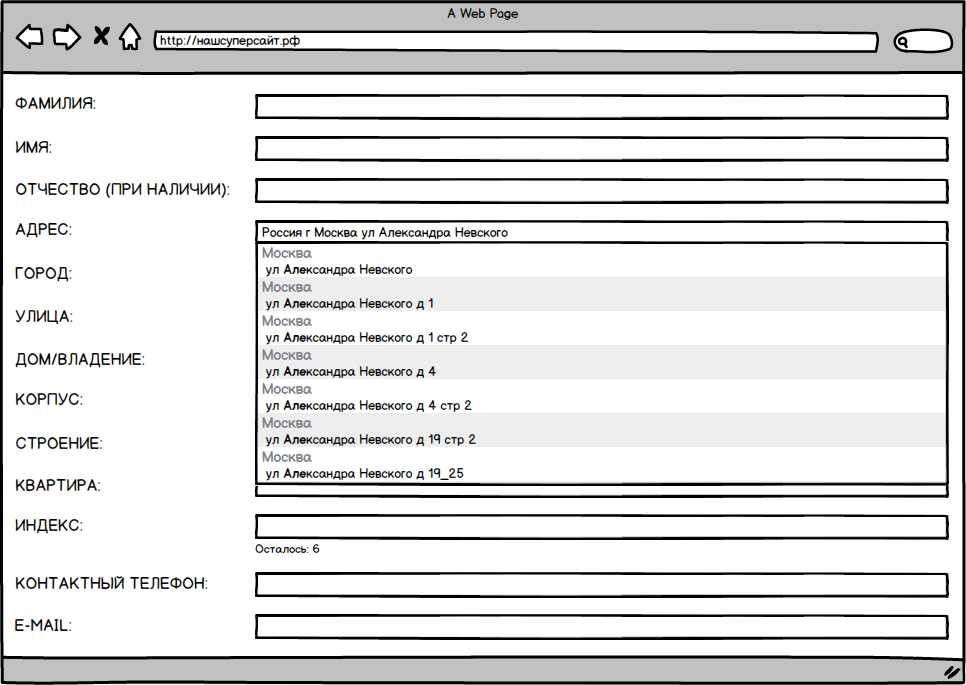Open the home page icon
Screen dimensions: 966x685
(130, 37)
